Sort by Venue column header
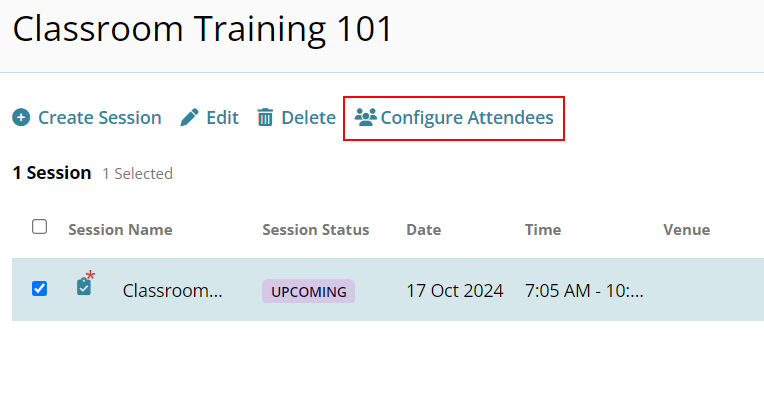The image size is (764, 394). [687, 229]
